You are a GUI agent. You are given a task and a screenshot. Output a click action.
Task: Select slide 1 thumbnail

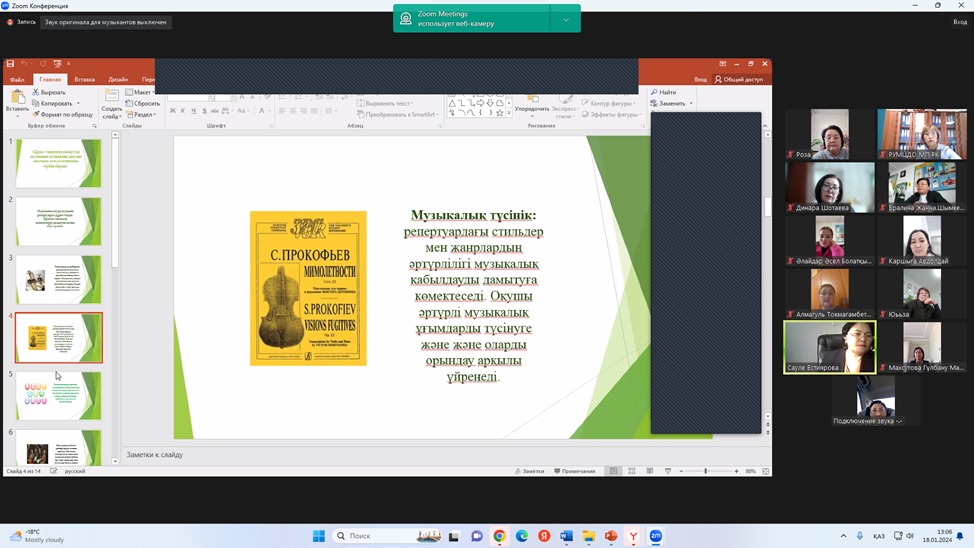(58, 163)
